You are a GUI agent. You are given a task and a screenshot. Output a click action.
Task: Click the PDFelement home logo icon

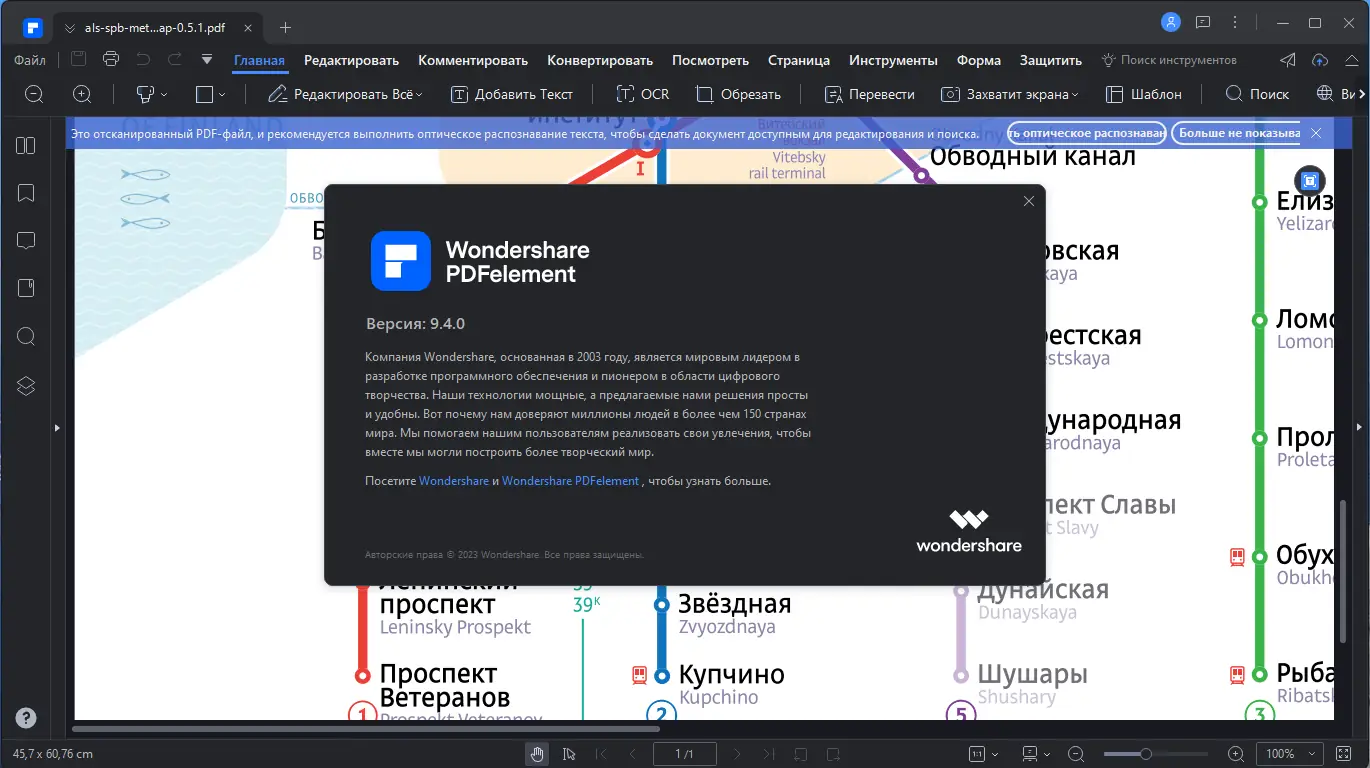coord(34,27)
